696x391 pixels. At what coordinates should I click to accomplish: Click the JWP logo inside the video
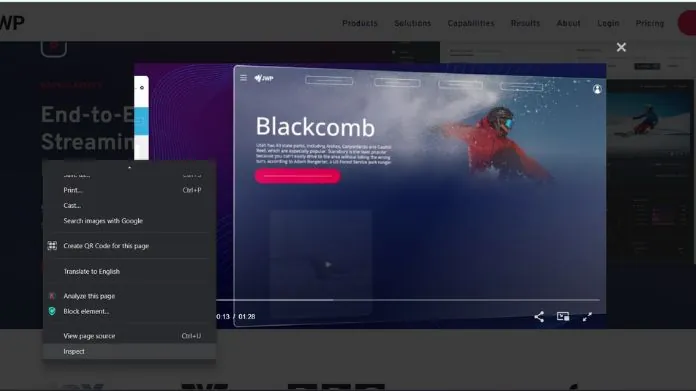click(264, 78)
